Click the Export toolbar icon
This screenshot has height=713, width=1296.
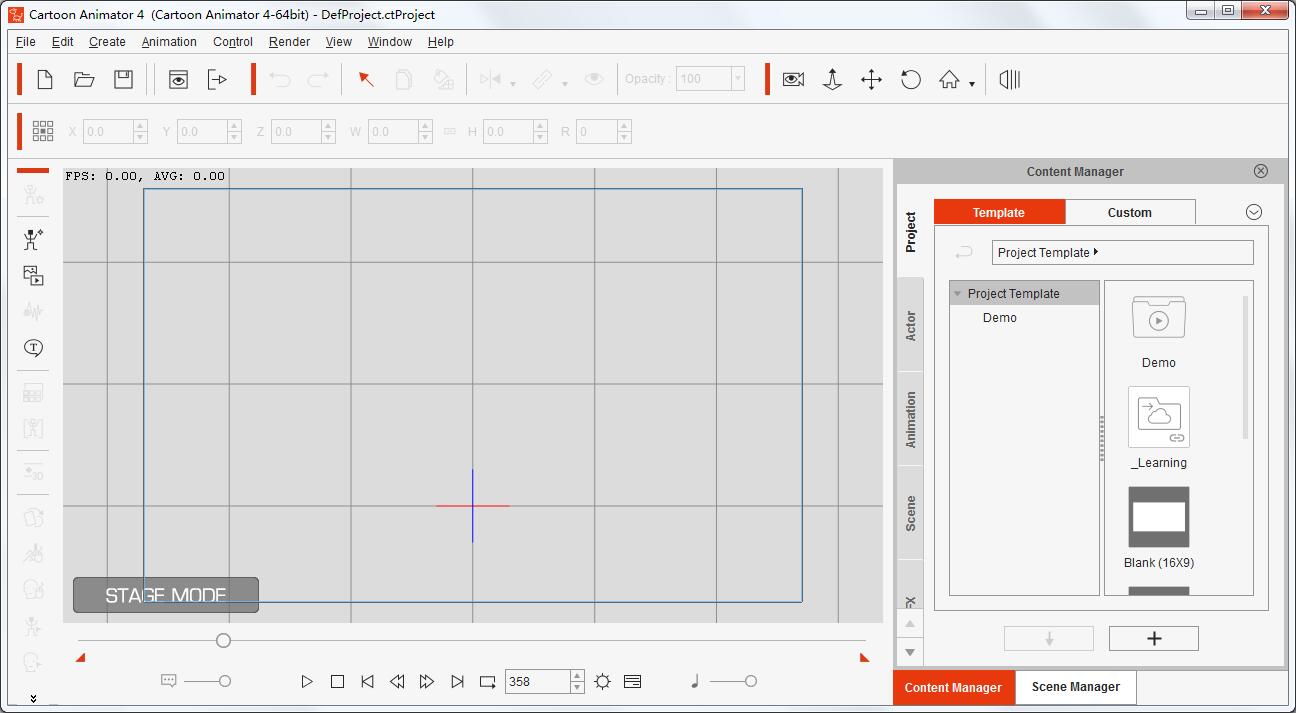(217, 80)
